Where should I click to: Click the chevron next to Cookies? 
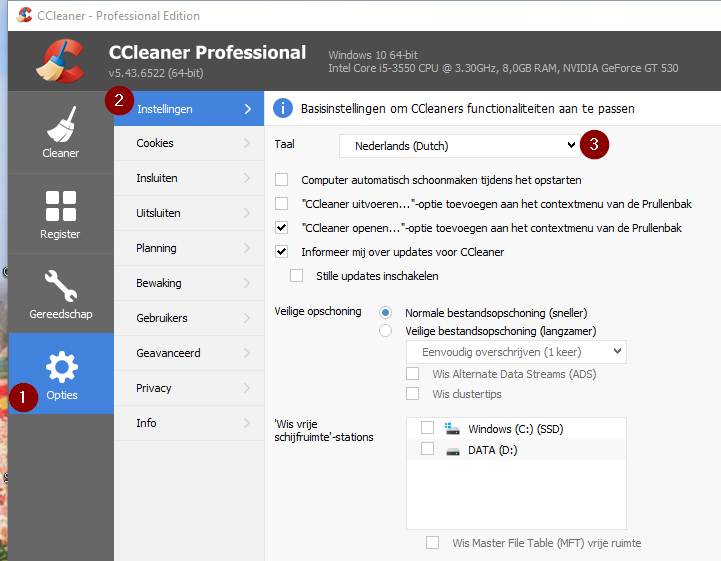(247, 143)
